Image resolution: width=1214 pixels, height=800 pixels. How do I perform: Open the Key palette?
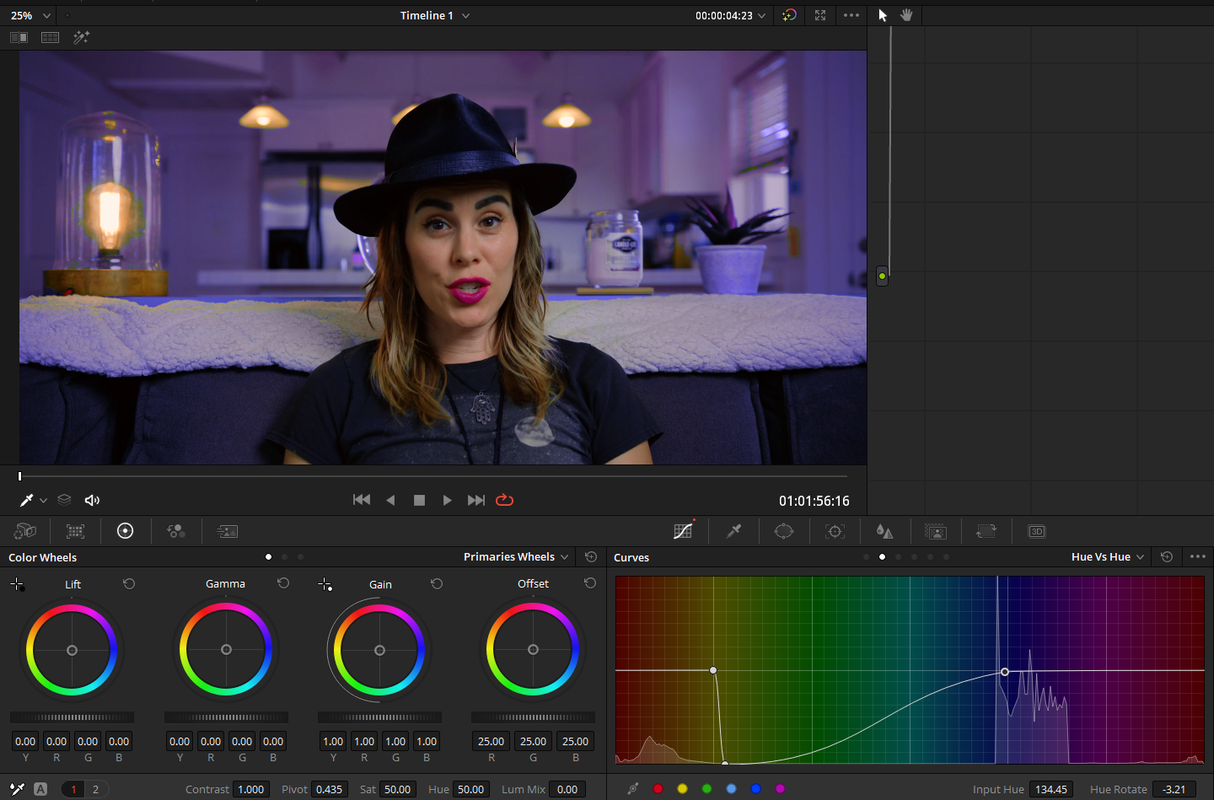[x=935, y=531]
